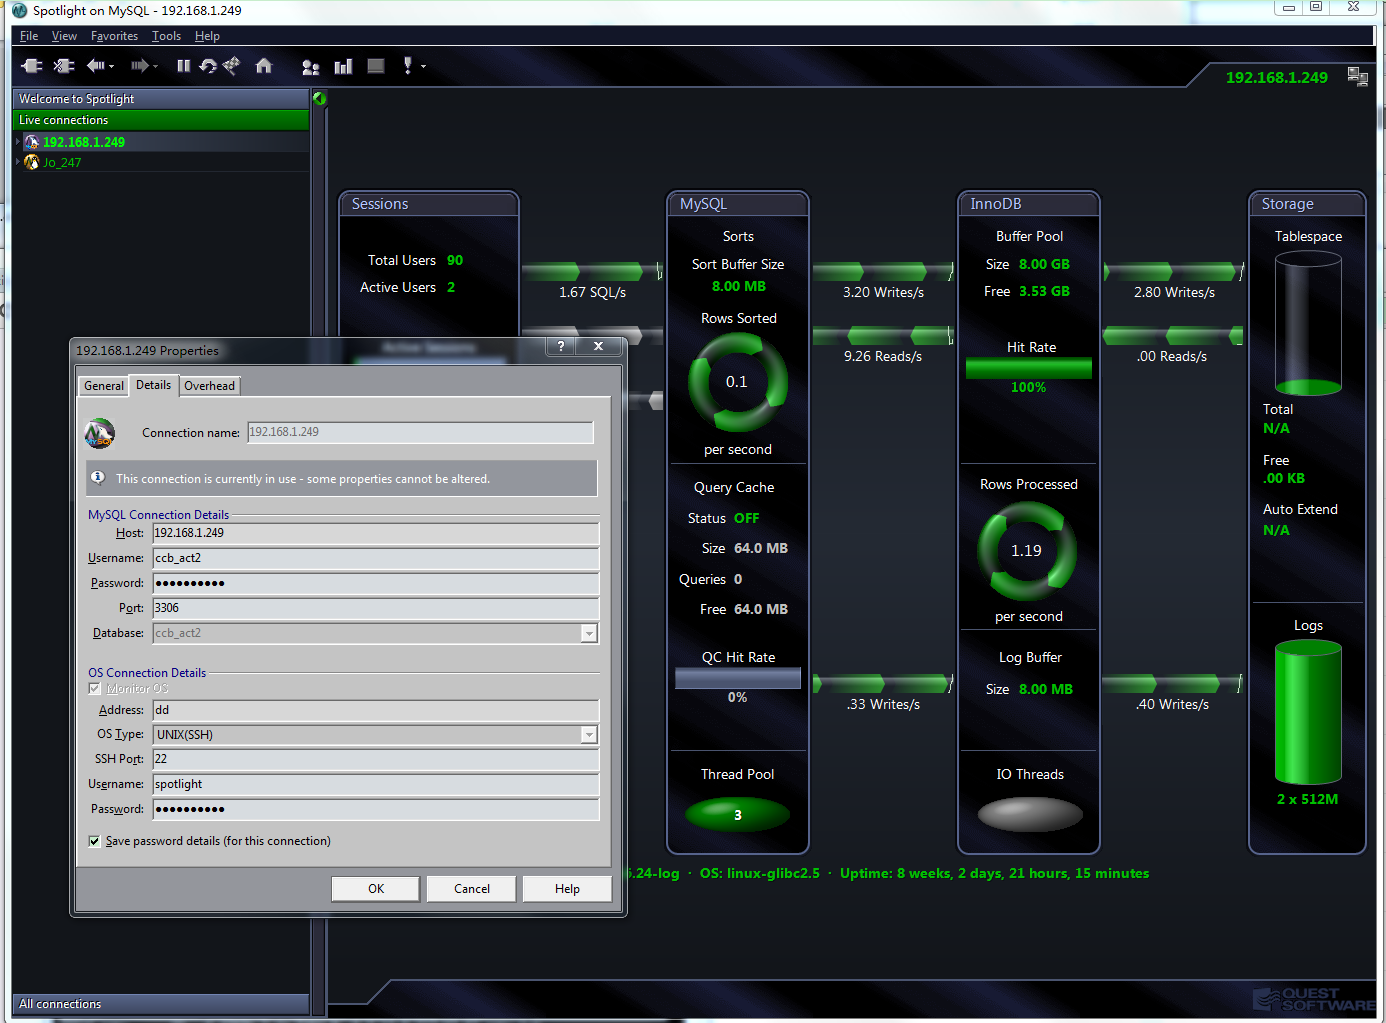The width and height of the screenshot is (1386, 1023).
Task: Expand the 192.168.1.249 connection tree node
Action: coord(18,142)
